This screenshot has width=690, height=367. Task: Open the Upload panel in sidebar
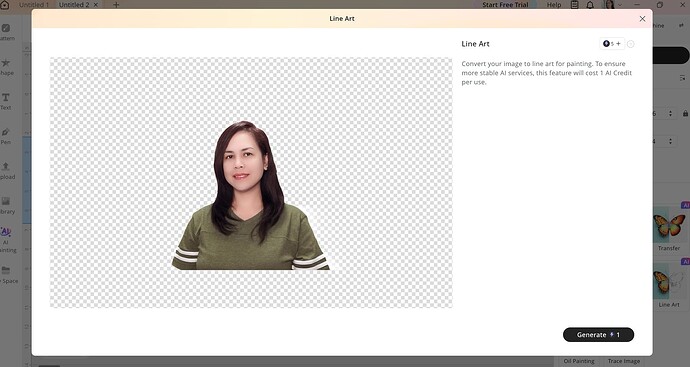[6, 171]
